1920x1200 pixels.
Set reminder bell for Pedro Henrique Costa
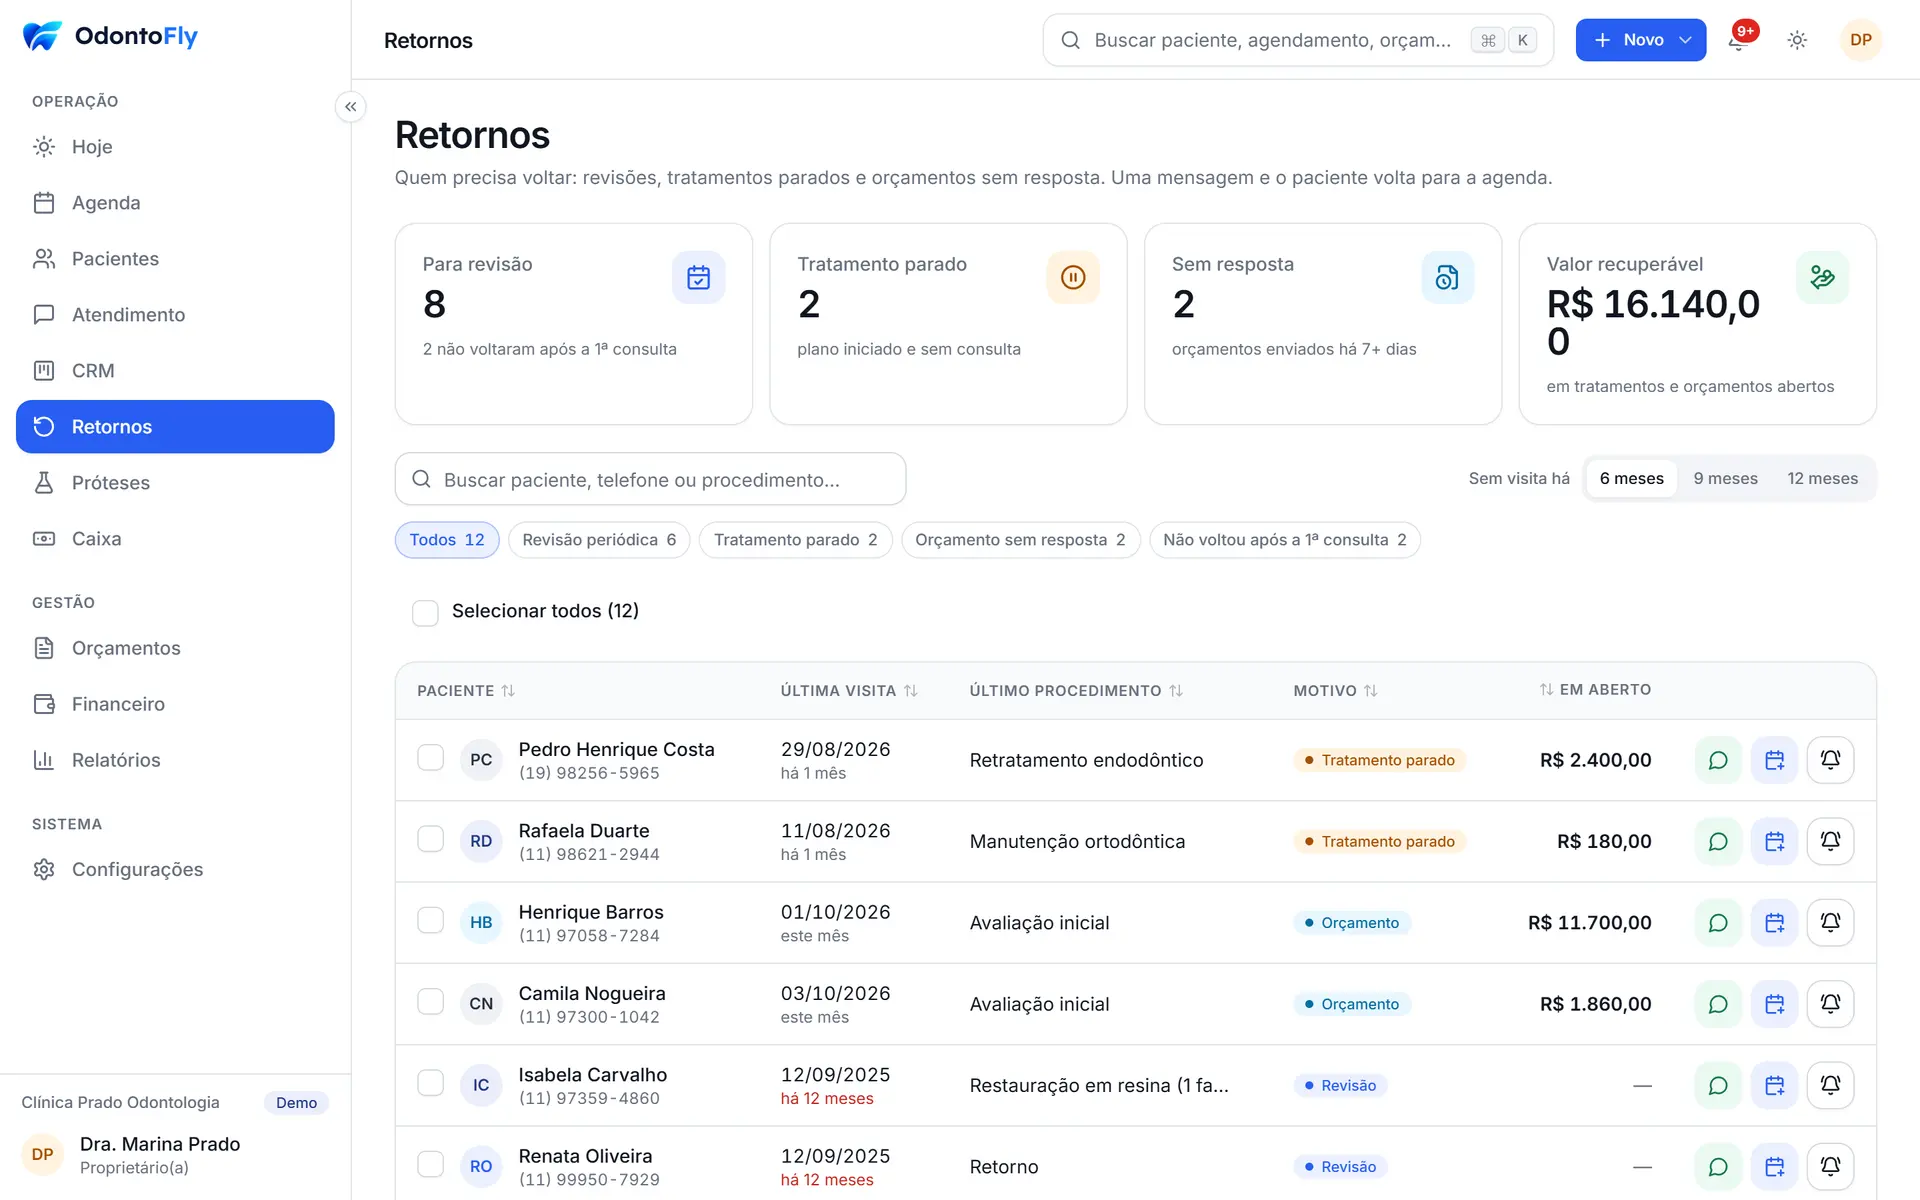click(1830, 760)
